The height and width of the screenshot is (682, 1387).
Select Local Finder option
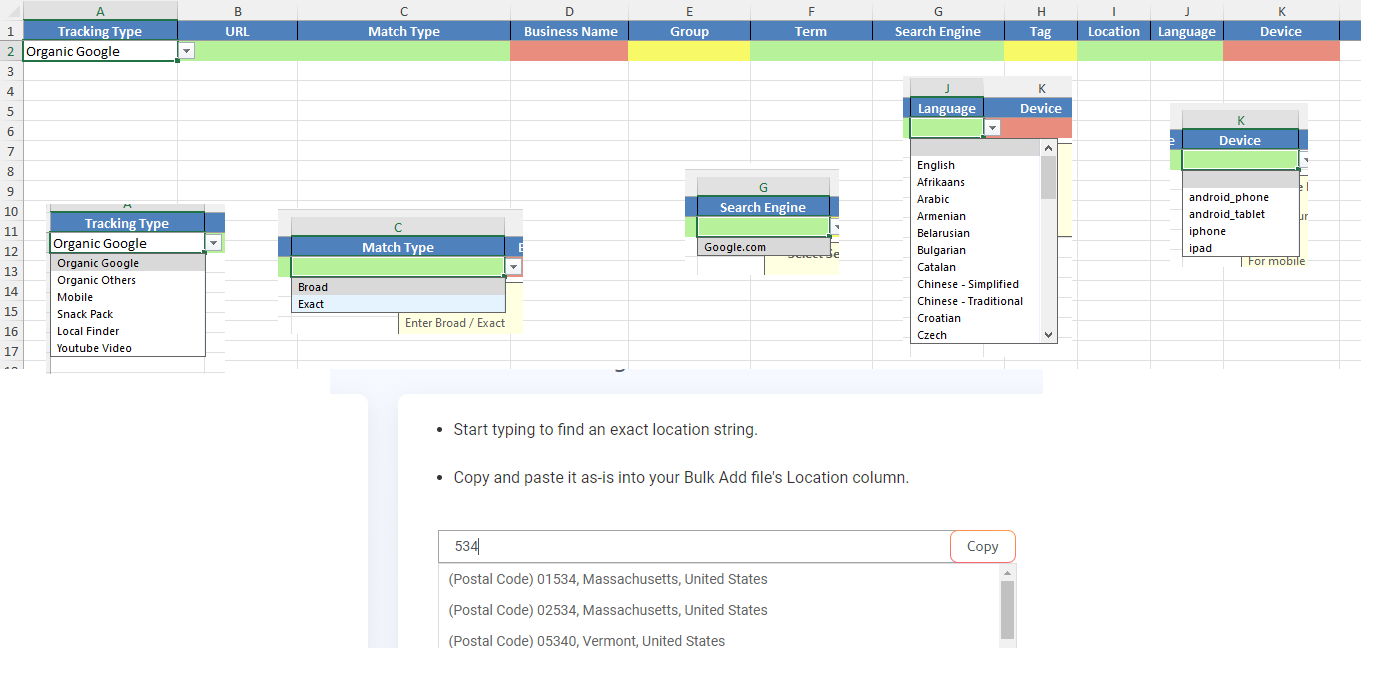click(x=128, y=332)
